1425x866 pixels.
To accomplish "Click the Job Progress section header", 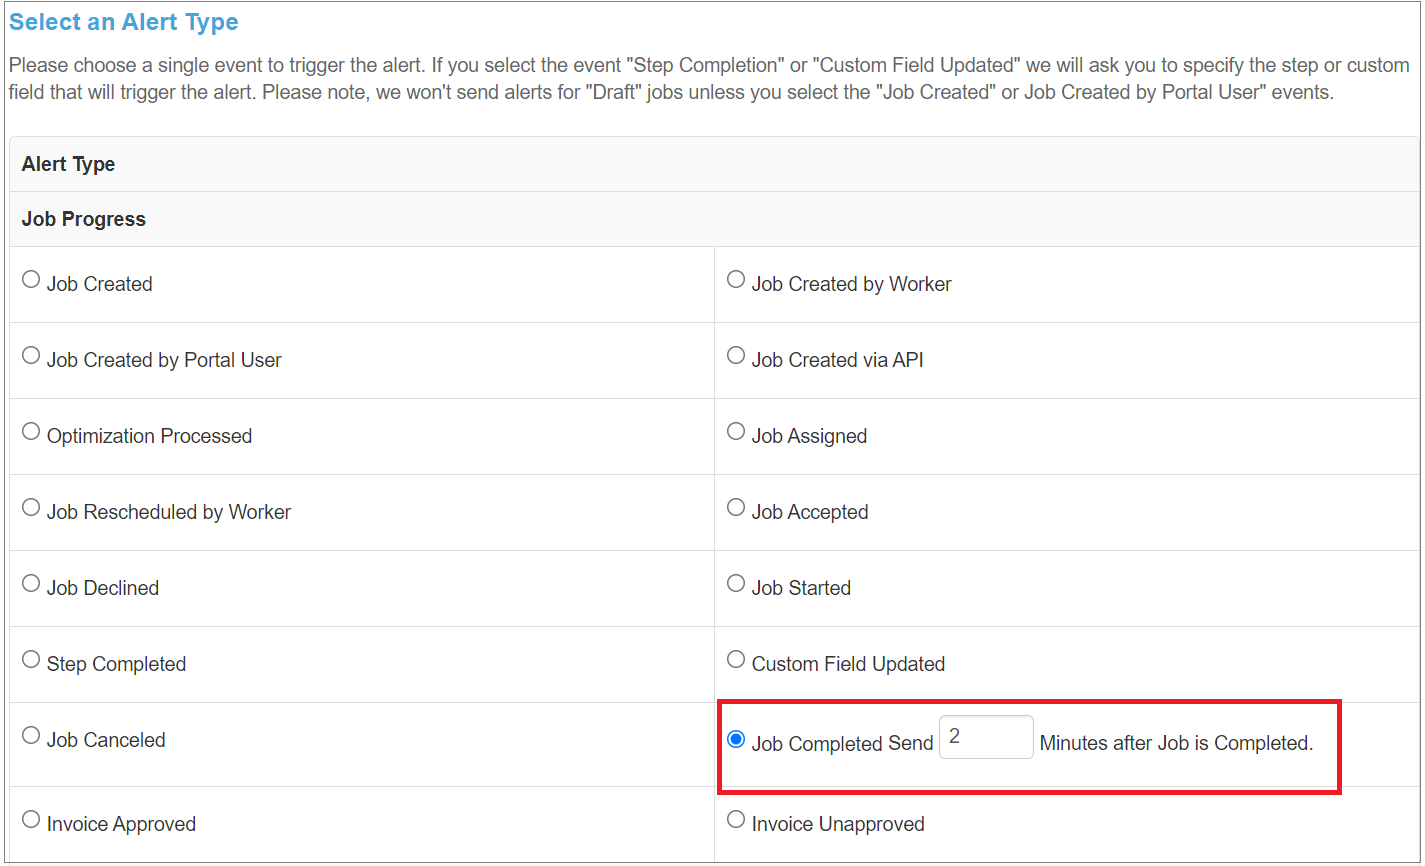I will coord(82,218).
